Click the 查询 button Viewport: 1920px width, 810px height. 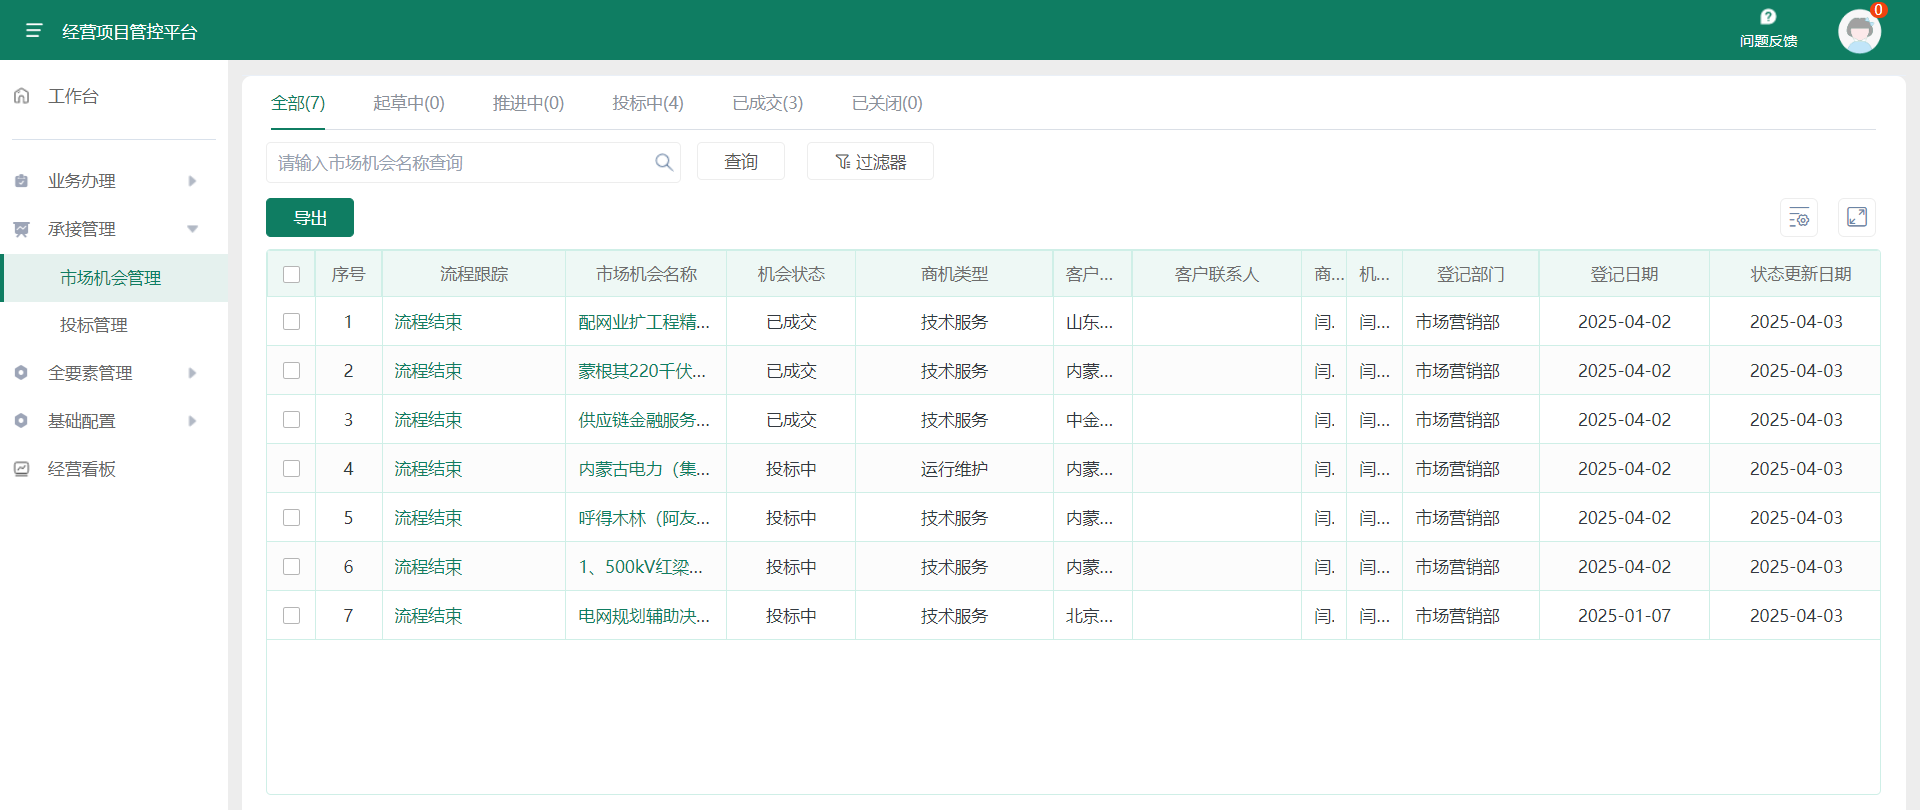tap(741, 162)
